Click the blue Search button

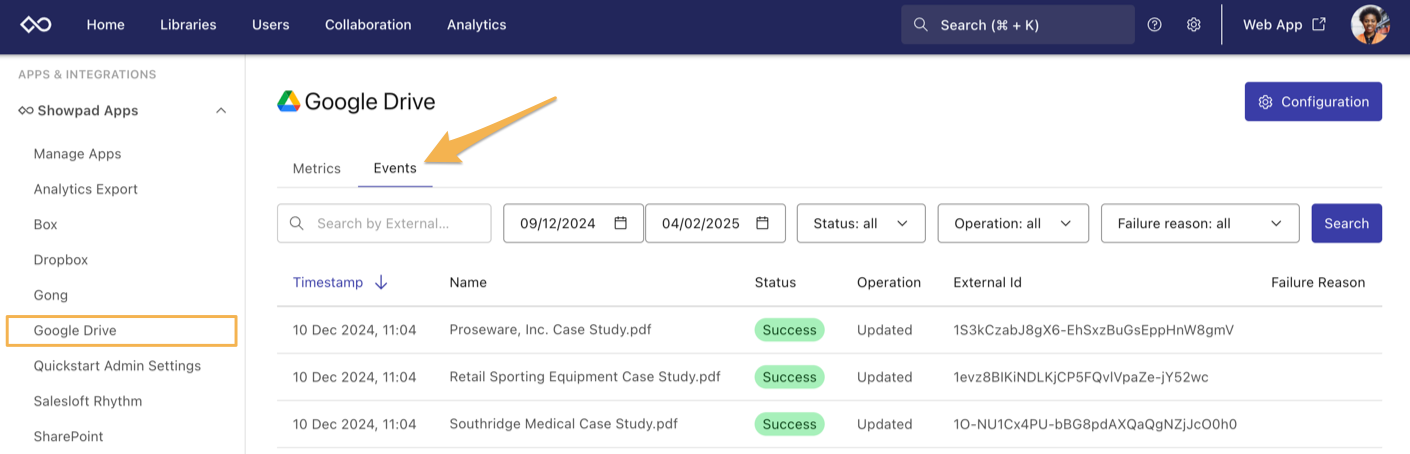(1346, 223)
